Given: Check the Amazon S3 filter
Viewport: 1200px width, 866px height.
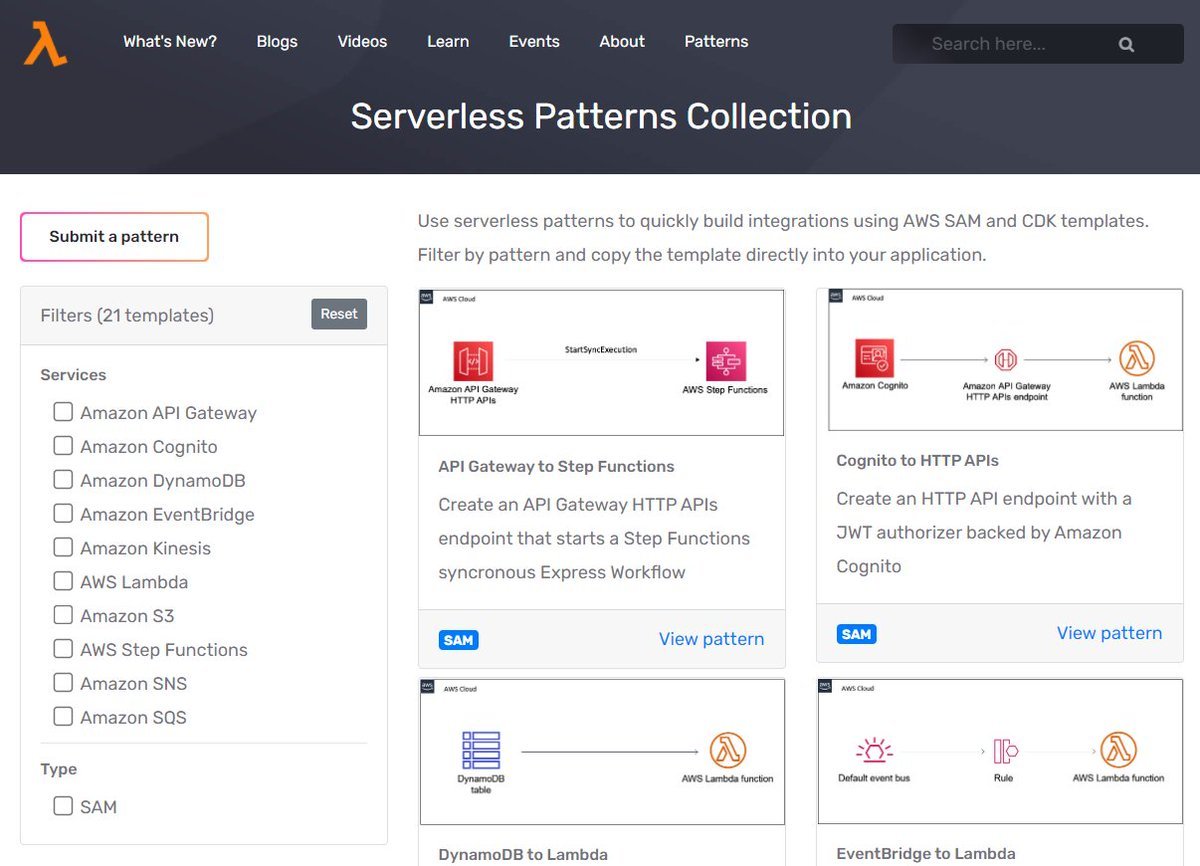Looking at the screenshot, I should coord(63,615).
